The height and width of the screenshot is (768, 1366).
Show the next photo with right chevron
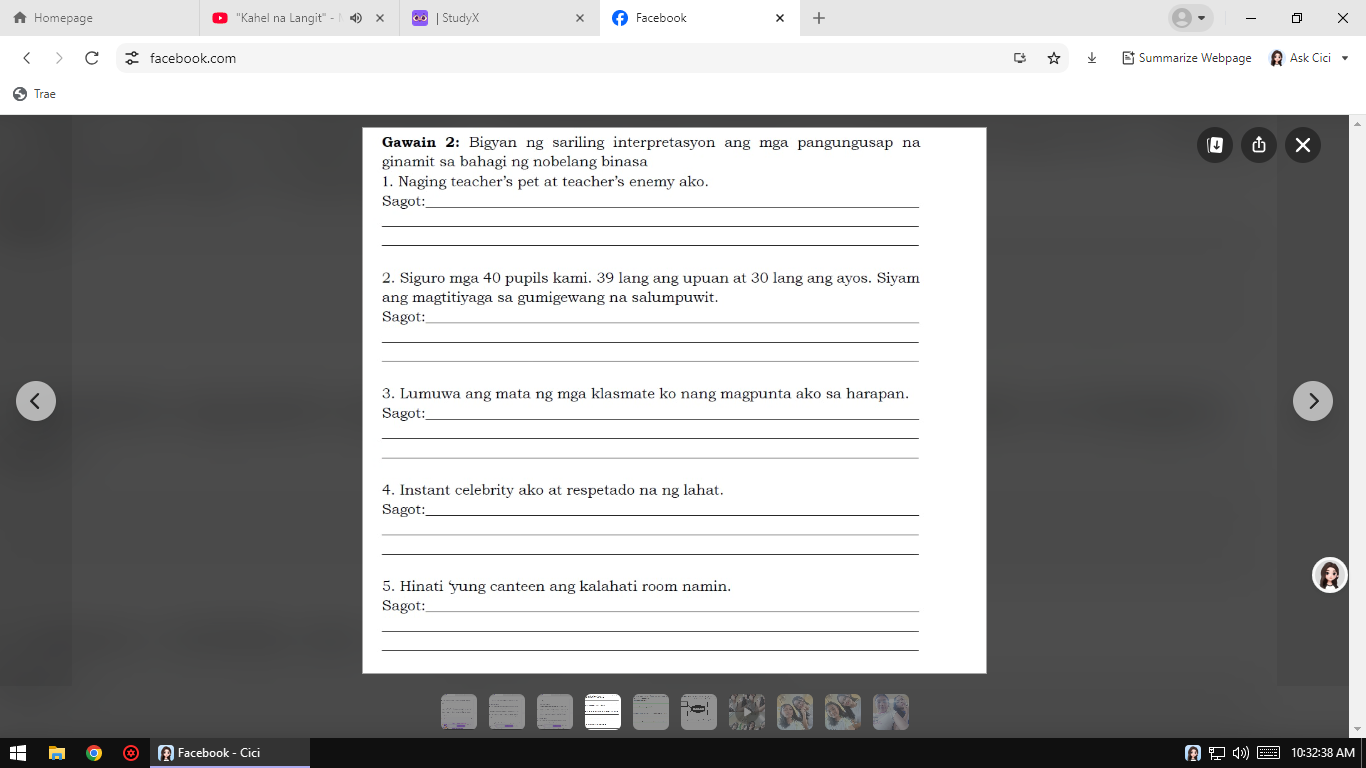[1313, 401]
